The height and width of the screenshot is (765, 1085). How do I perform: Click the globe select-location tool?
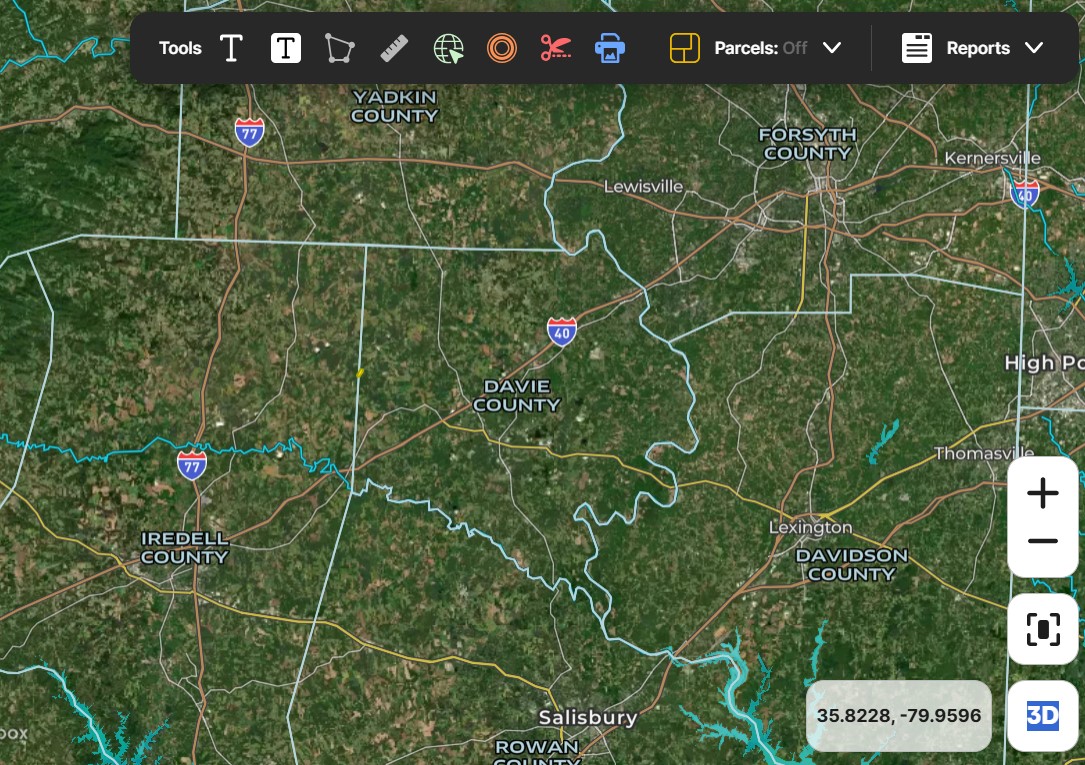point(448,48)
